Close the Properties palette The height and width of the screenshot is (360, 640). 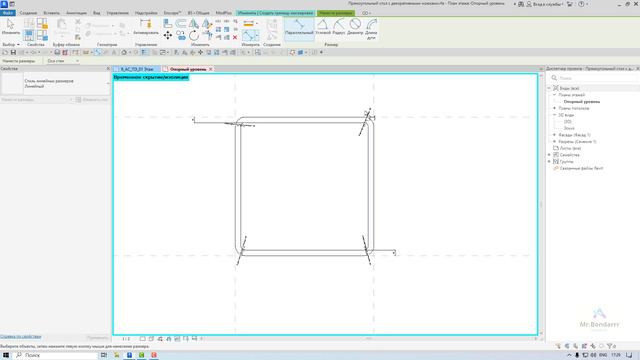[108, 69]
